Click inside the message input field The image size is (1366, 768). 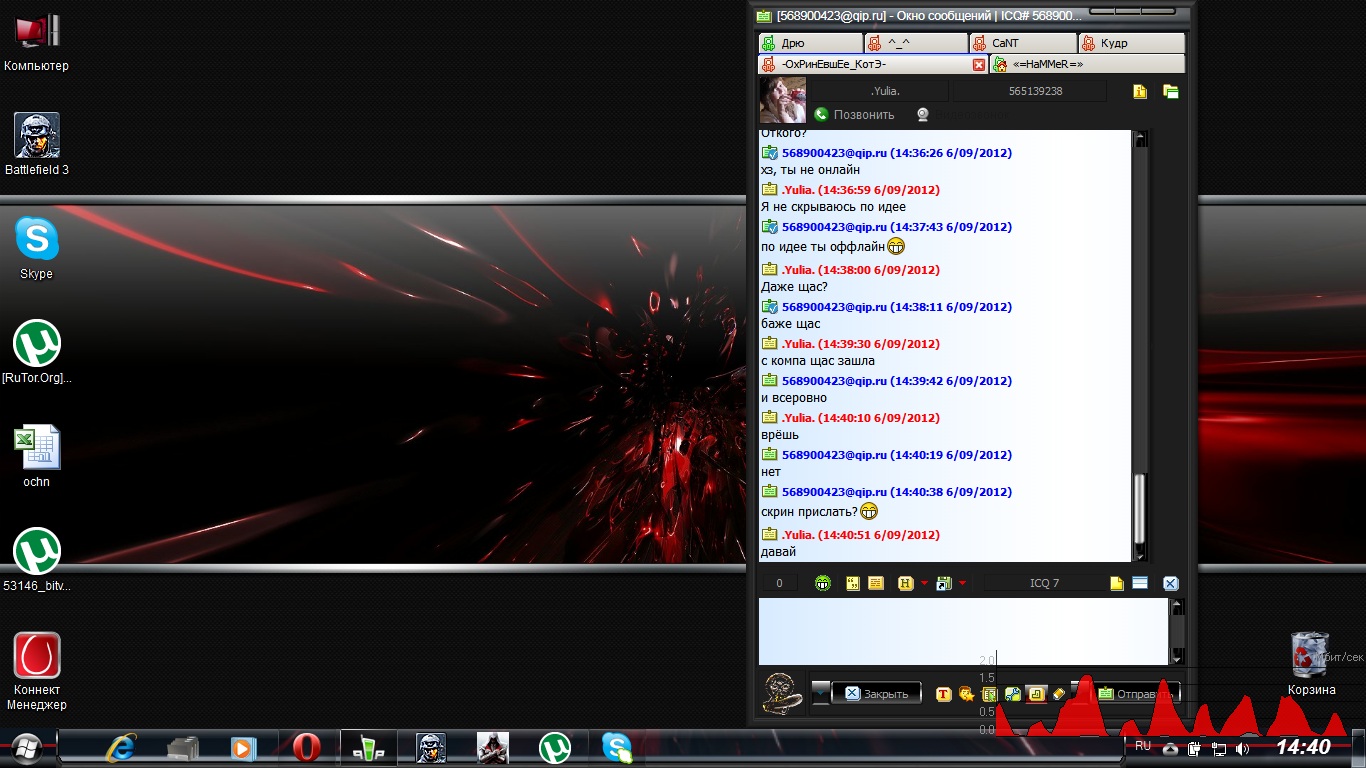(963, 631)
